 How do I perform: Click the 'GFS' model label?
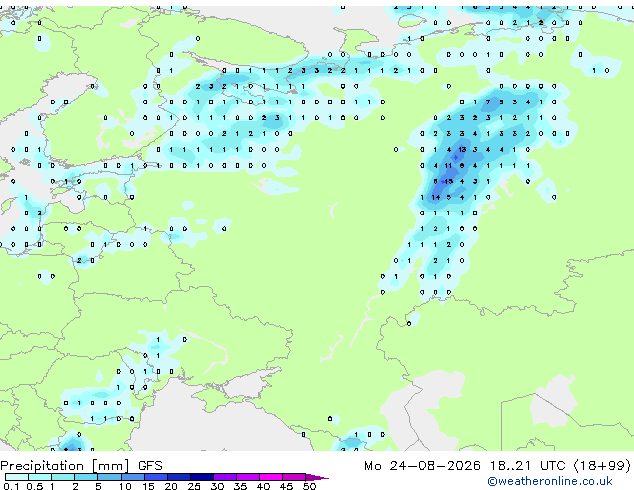pos(150,466)
